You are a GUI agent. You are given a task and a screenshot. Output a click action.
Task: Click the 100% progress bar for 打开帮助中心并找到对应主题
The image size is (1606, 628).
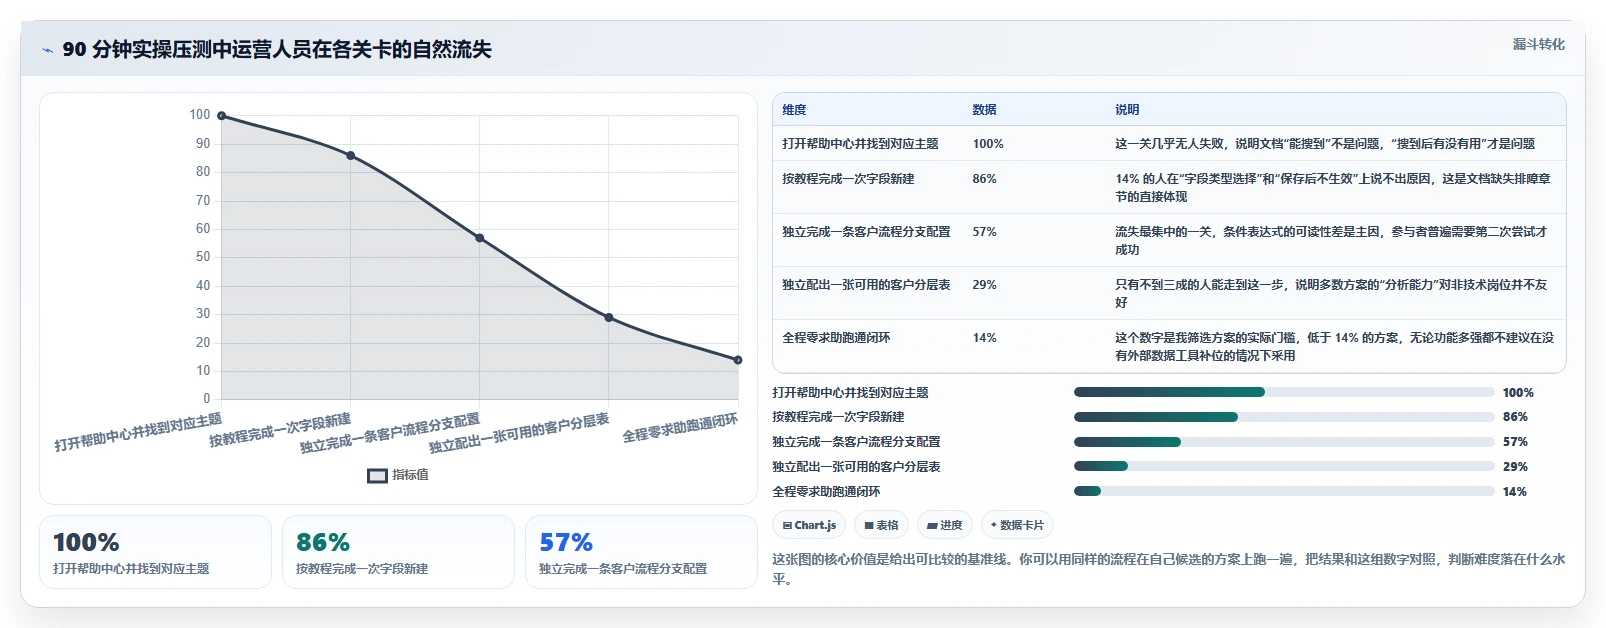click(1284, 392)
